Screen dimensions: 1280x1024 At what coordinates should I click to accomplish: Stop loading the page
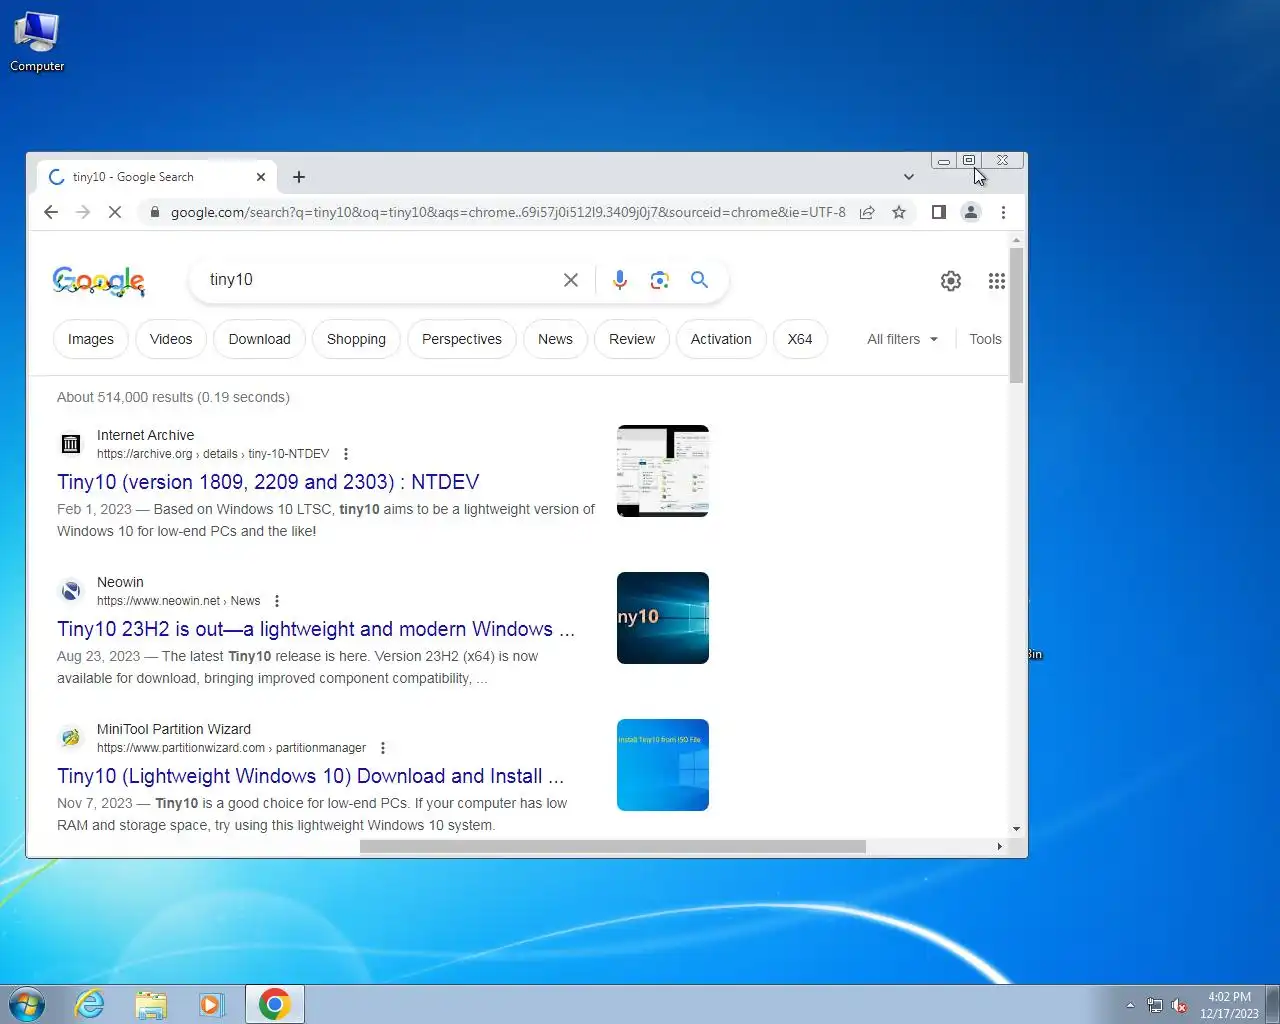[x=115, y=212]
